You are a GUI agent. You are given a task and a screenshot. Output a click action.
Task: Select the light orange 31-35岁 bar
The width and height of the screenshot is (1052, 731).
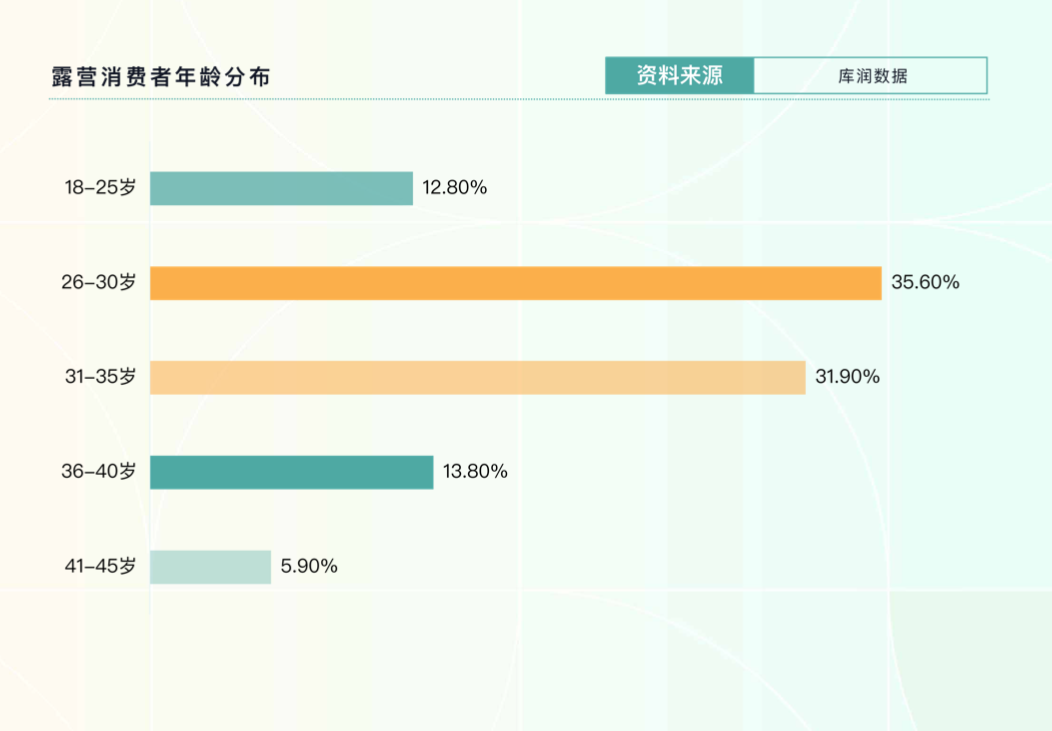[x=477, y=377]
